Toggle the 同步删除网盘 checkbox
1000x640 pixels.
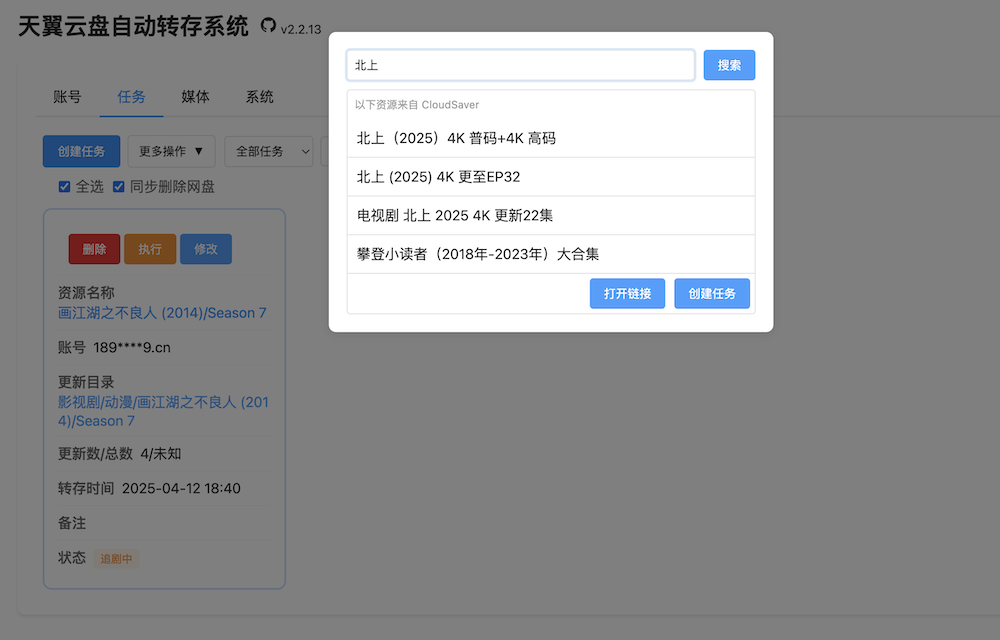pos(119,186)
